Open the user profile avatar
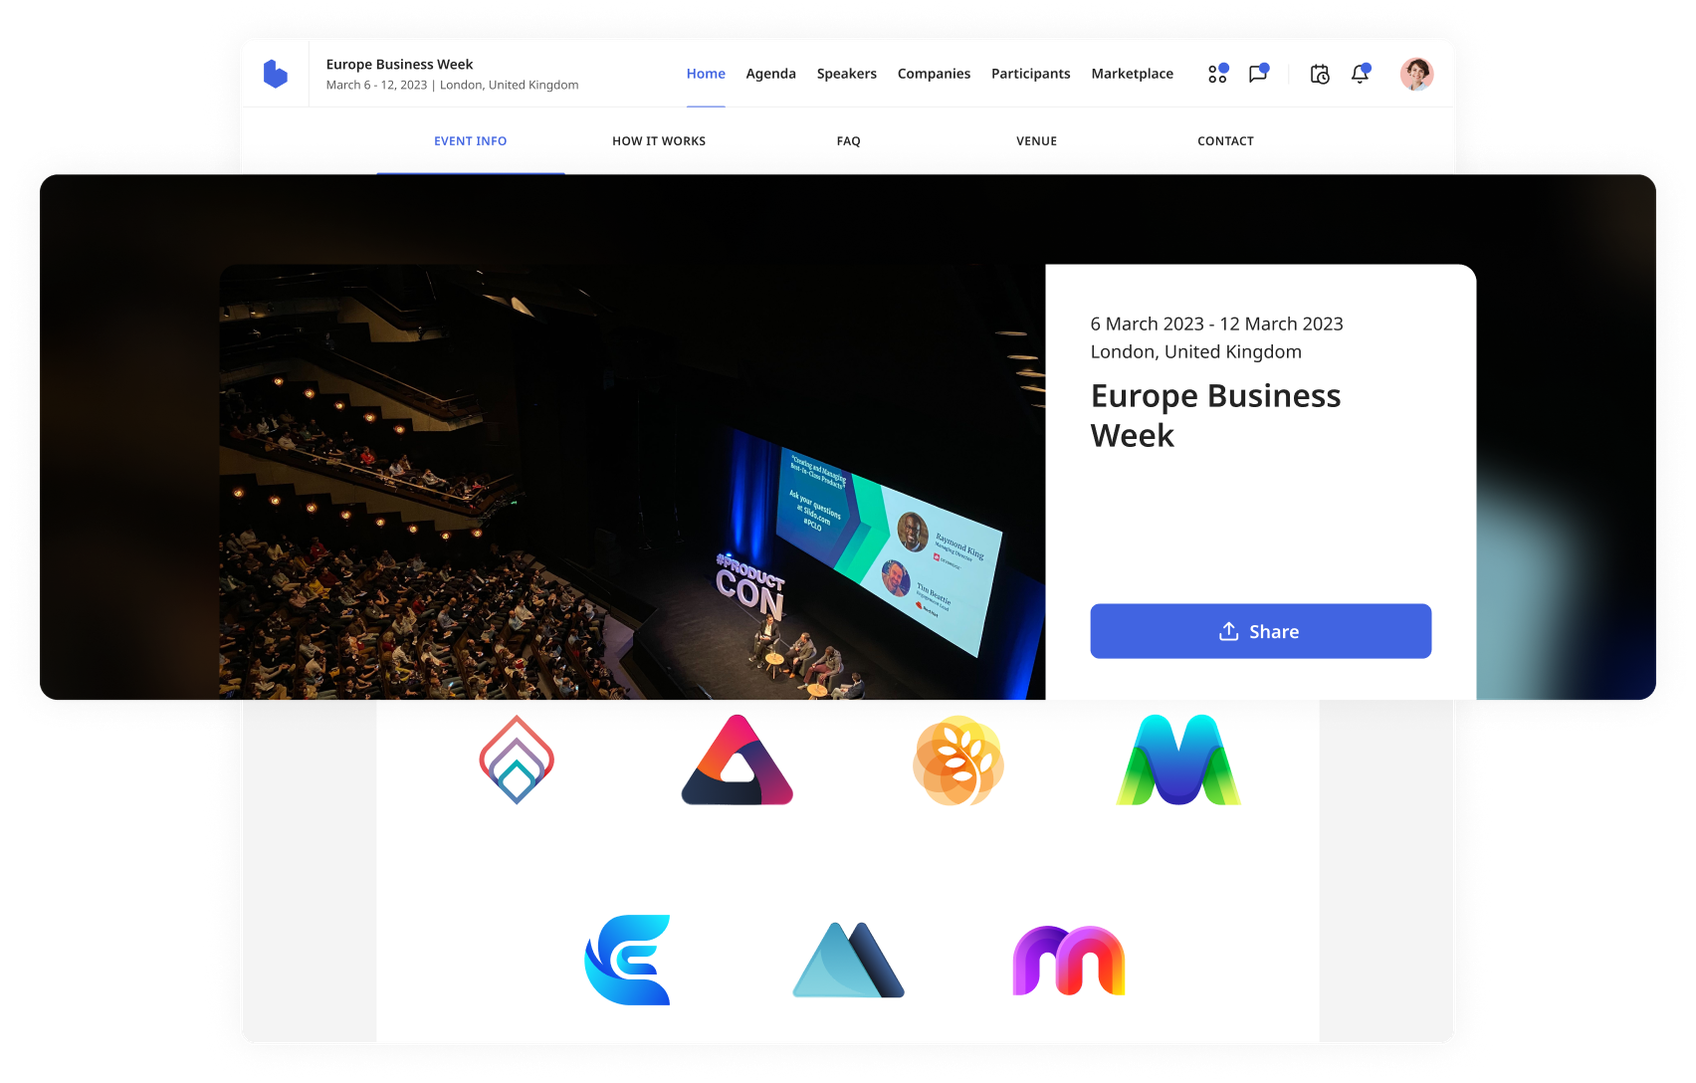 pos(1416,74)
